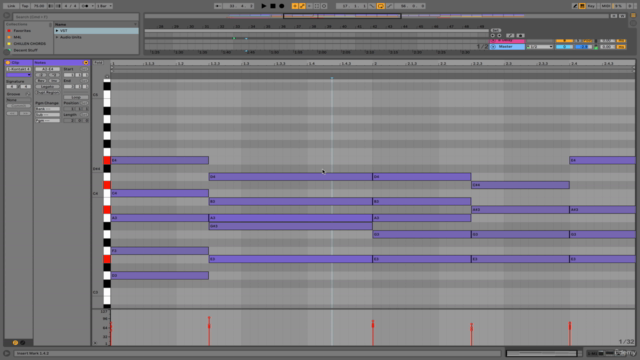The width and height of the screenshot is (640, 360).
Task: Click the previous locator arrow
Action: (493, 36)
